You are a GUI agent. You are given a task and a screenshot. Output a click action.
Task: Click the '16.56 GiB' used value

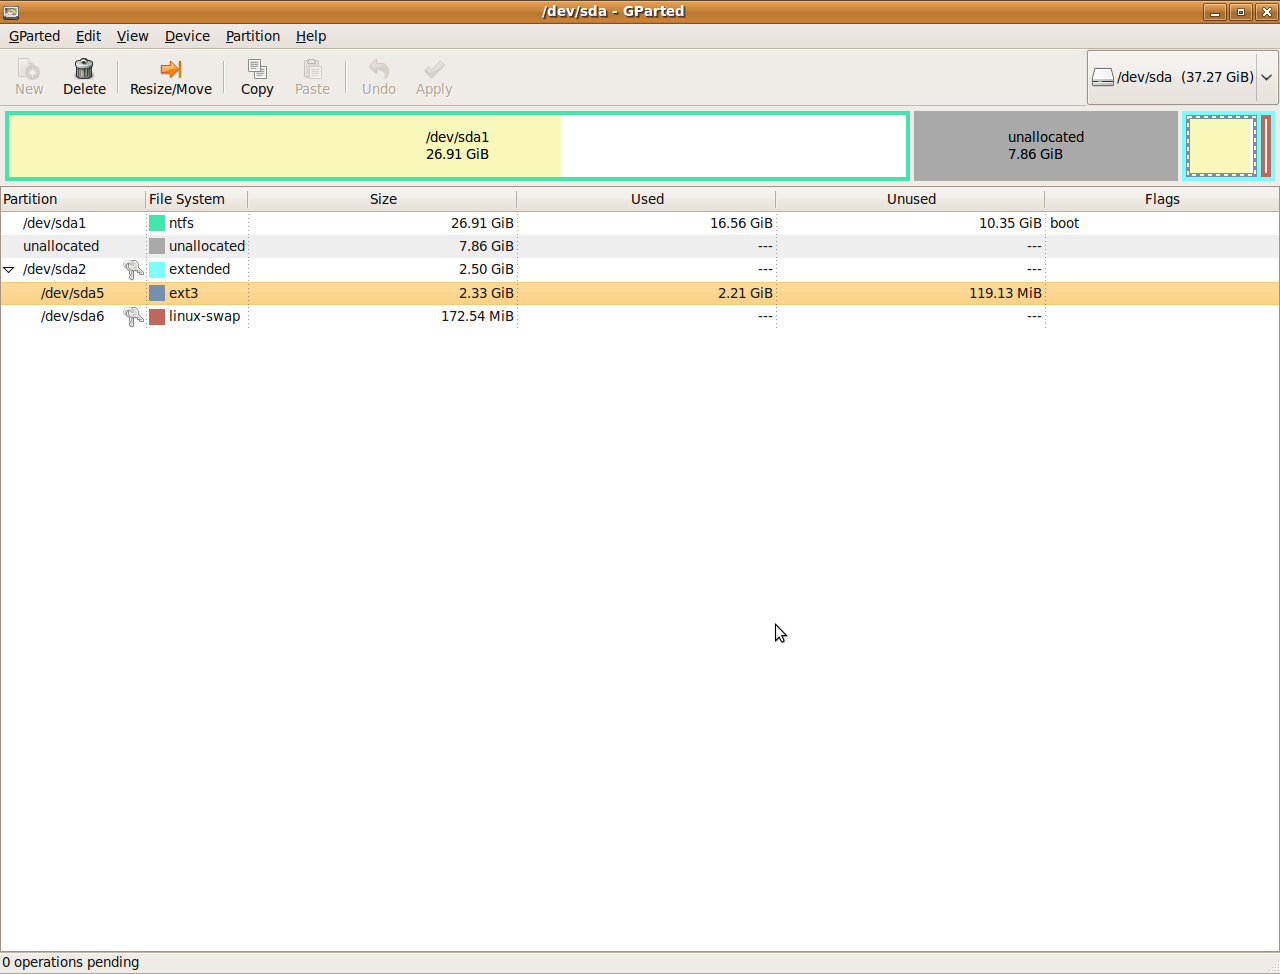(x=741, y=223)
